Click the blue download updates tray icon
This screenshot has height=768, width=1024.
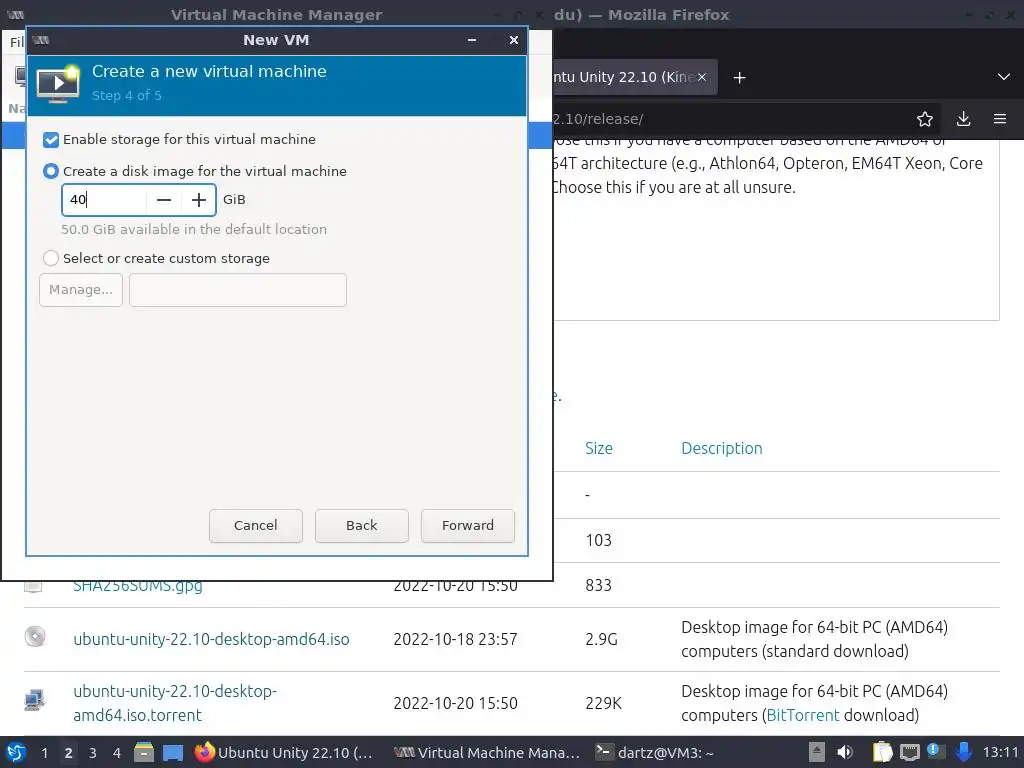[x=963, y=752]
